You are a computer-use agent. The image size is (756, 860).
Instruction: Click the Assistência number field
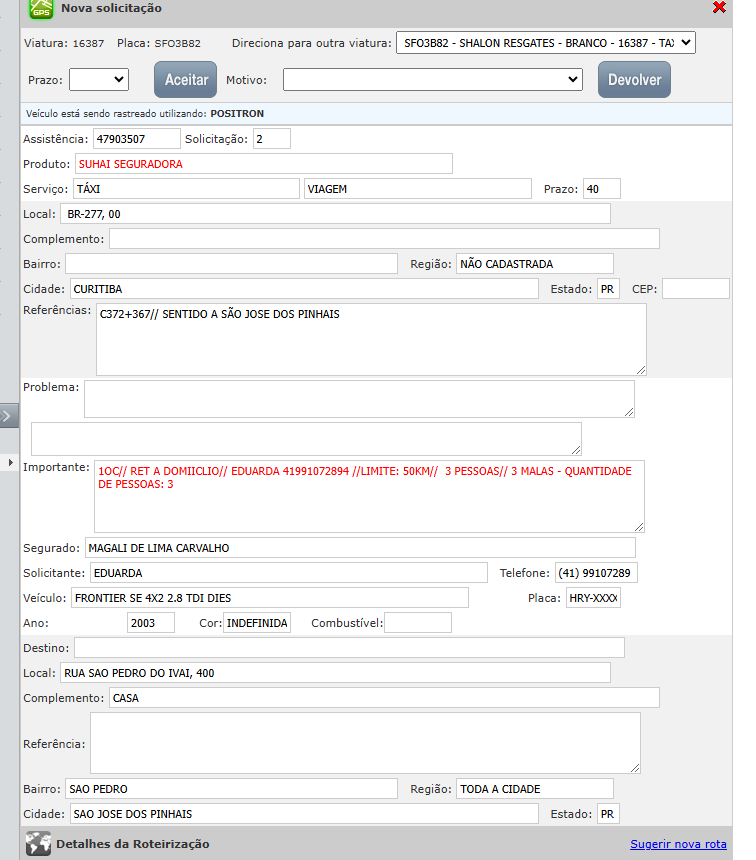point(136,139)
